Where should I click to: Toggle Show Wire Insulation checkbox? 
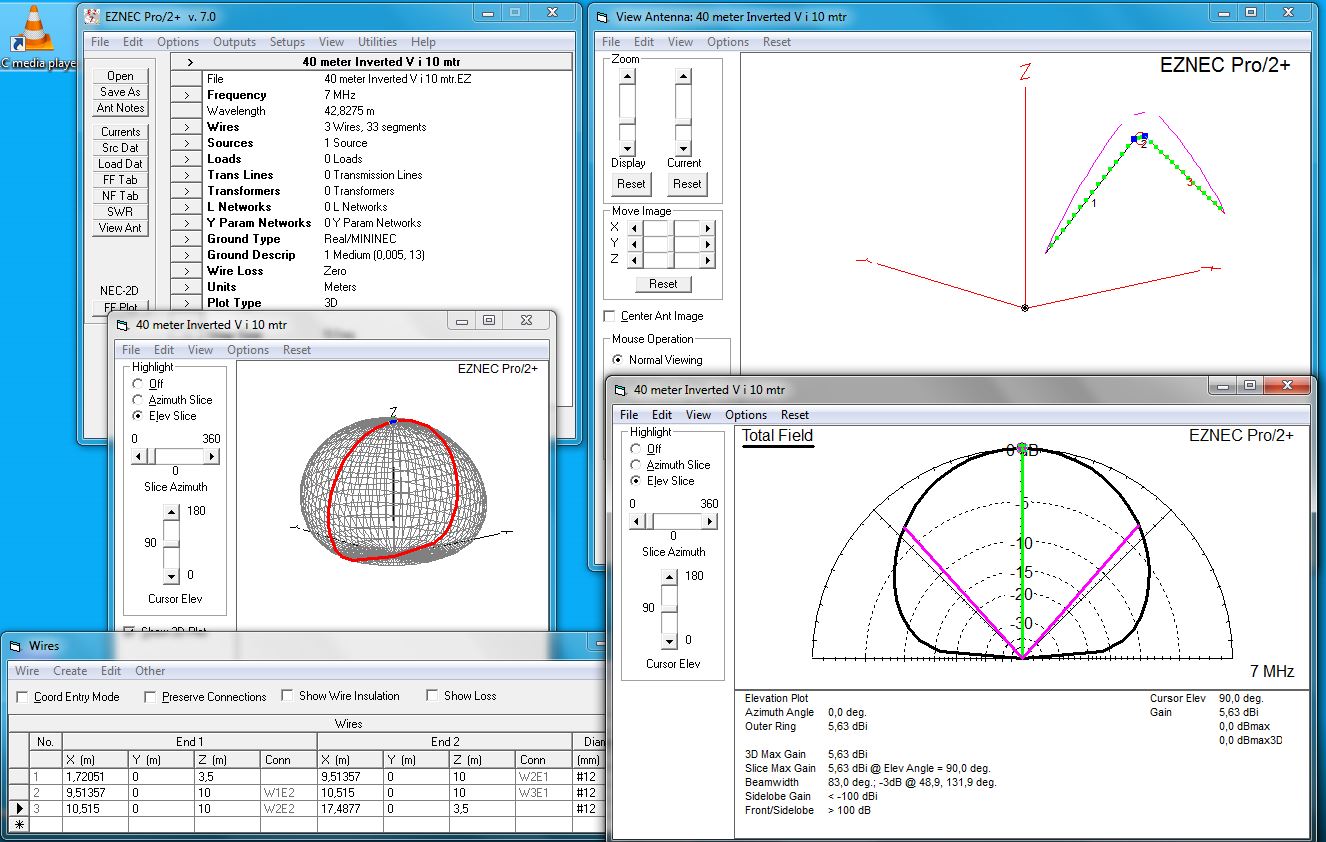coord(288,696)
